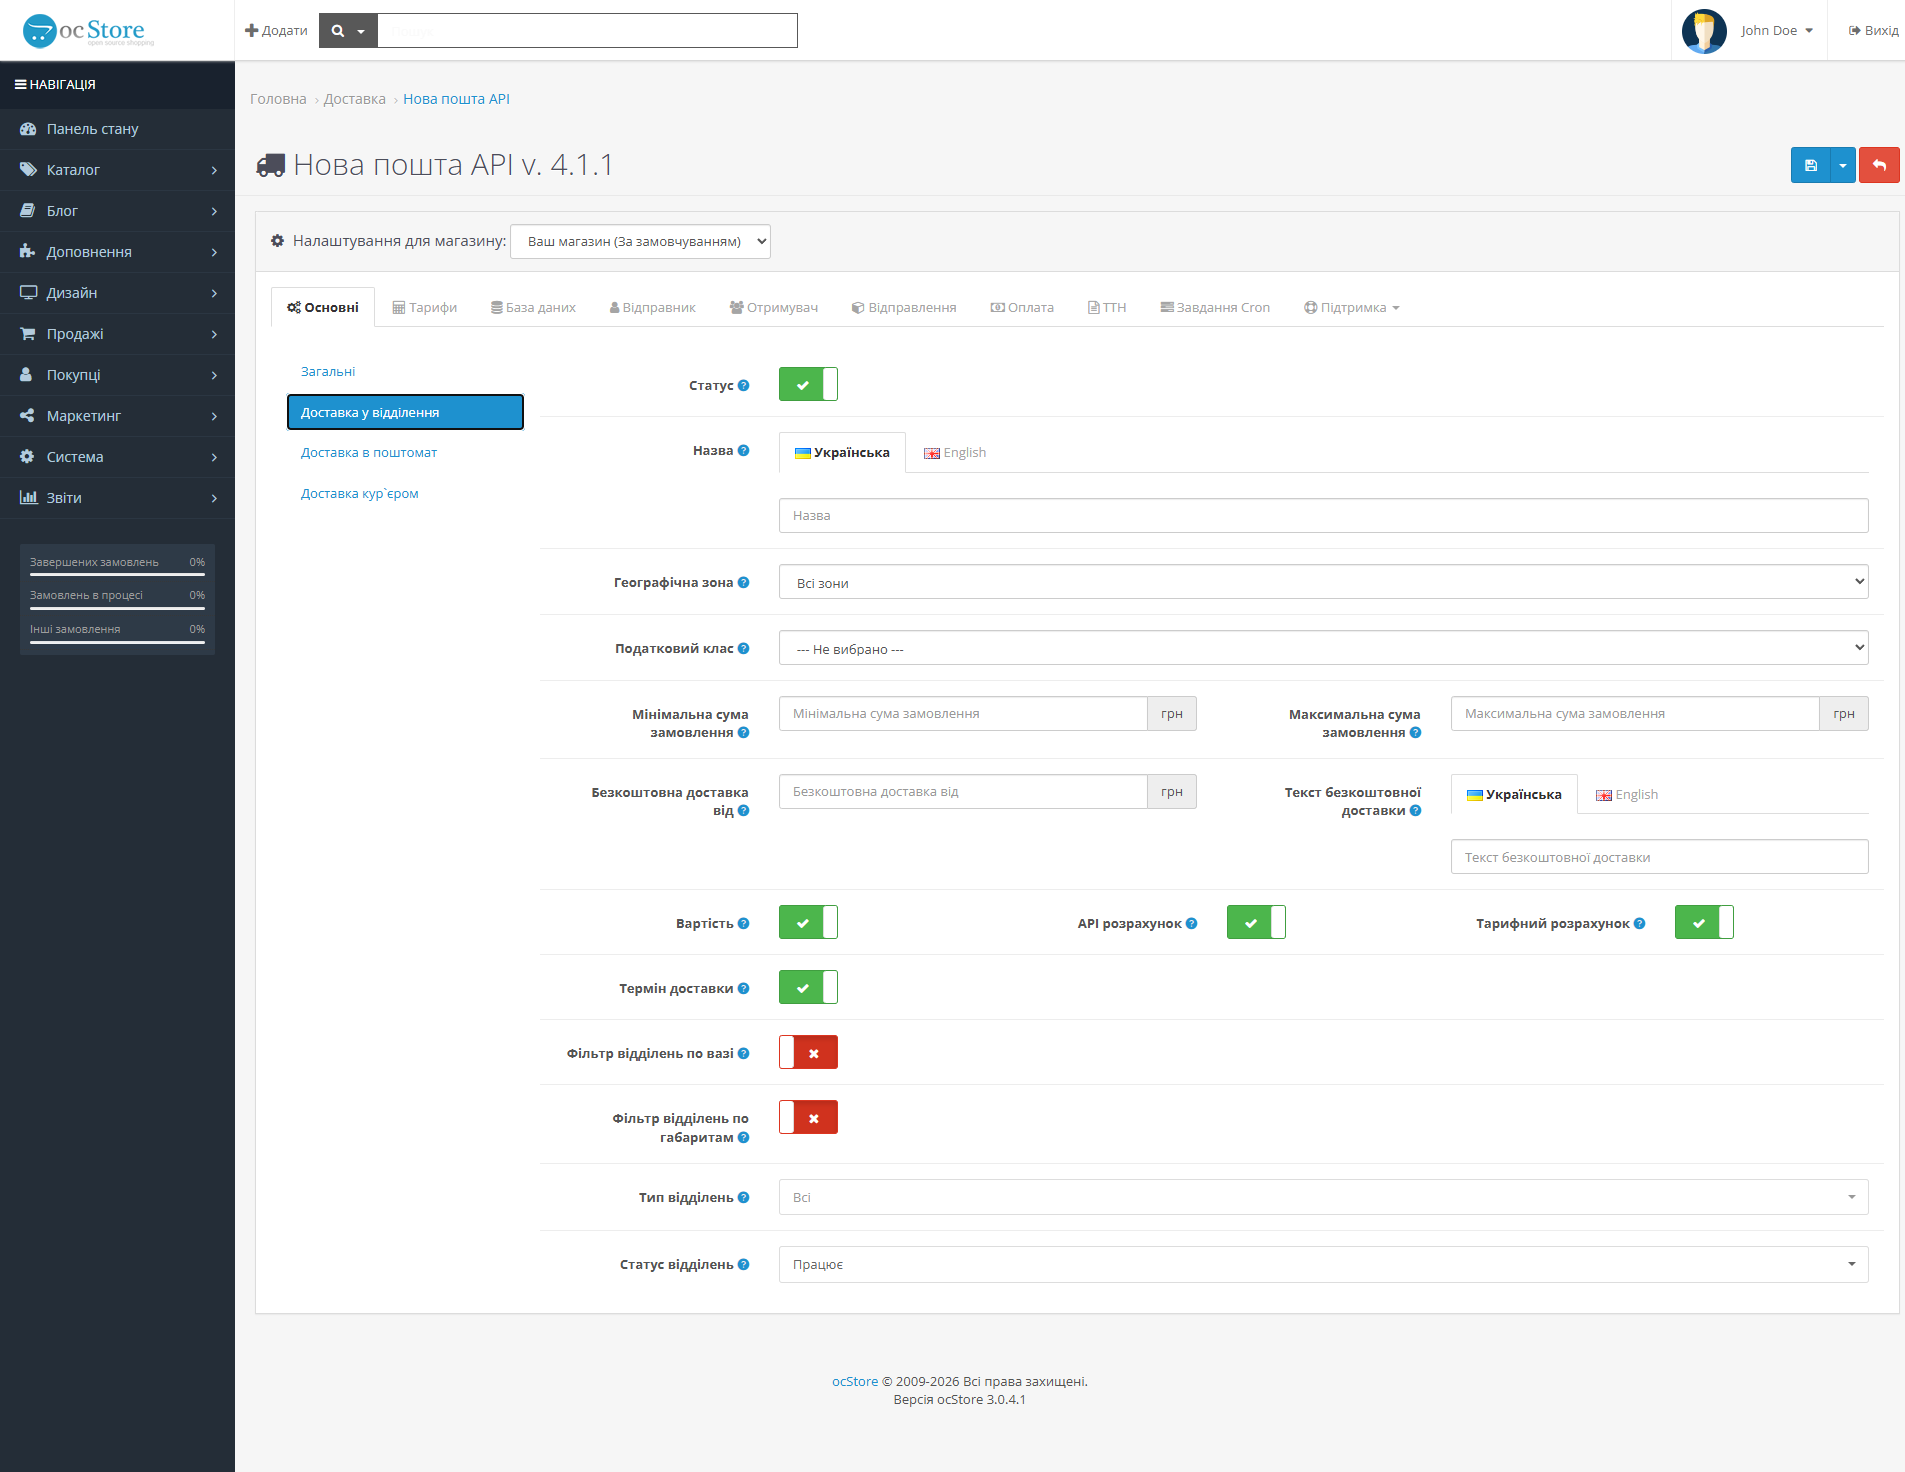
Task: Switch to the Отримувач tab
Action: [x=773, y=307]
